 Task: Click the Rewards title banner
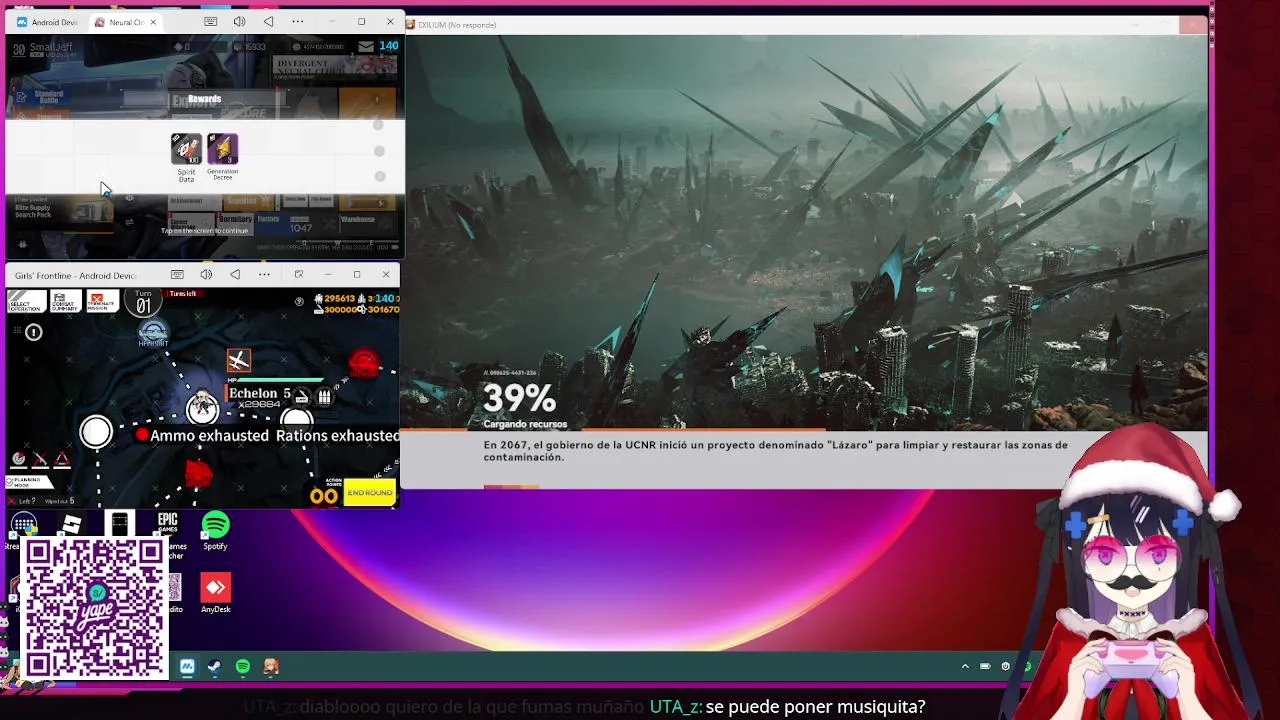pyautogui.click(x=204, y=99)
